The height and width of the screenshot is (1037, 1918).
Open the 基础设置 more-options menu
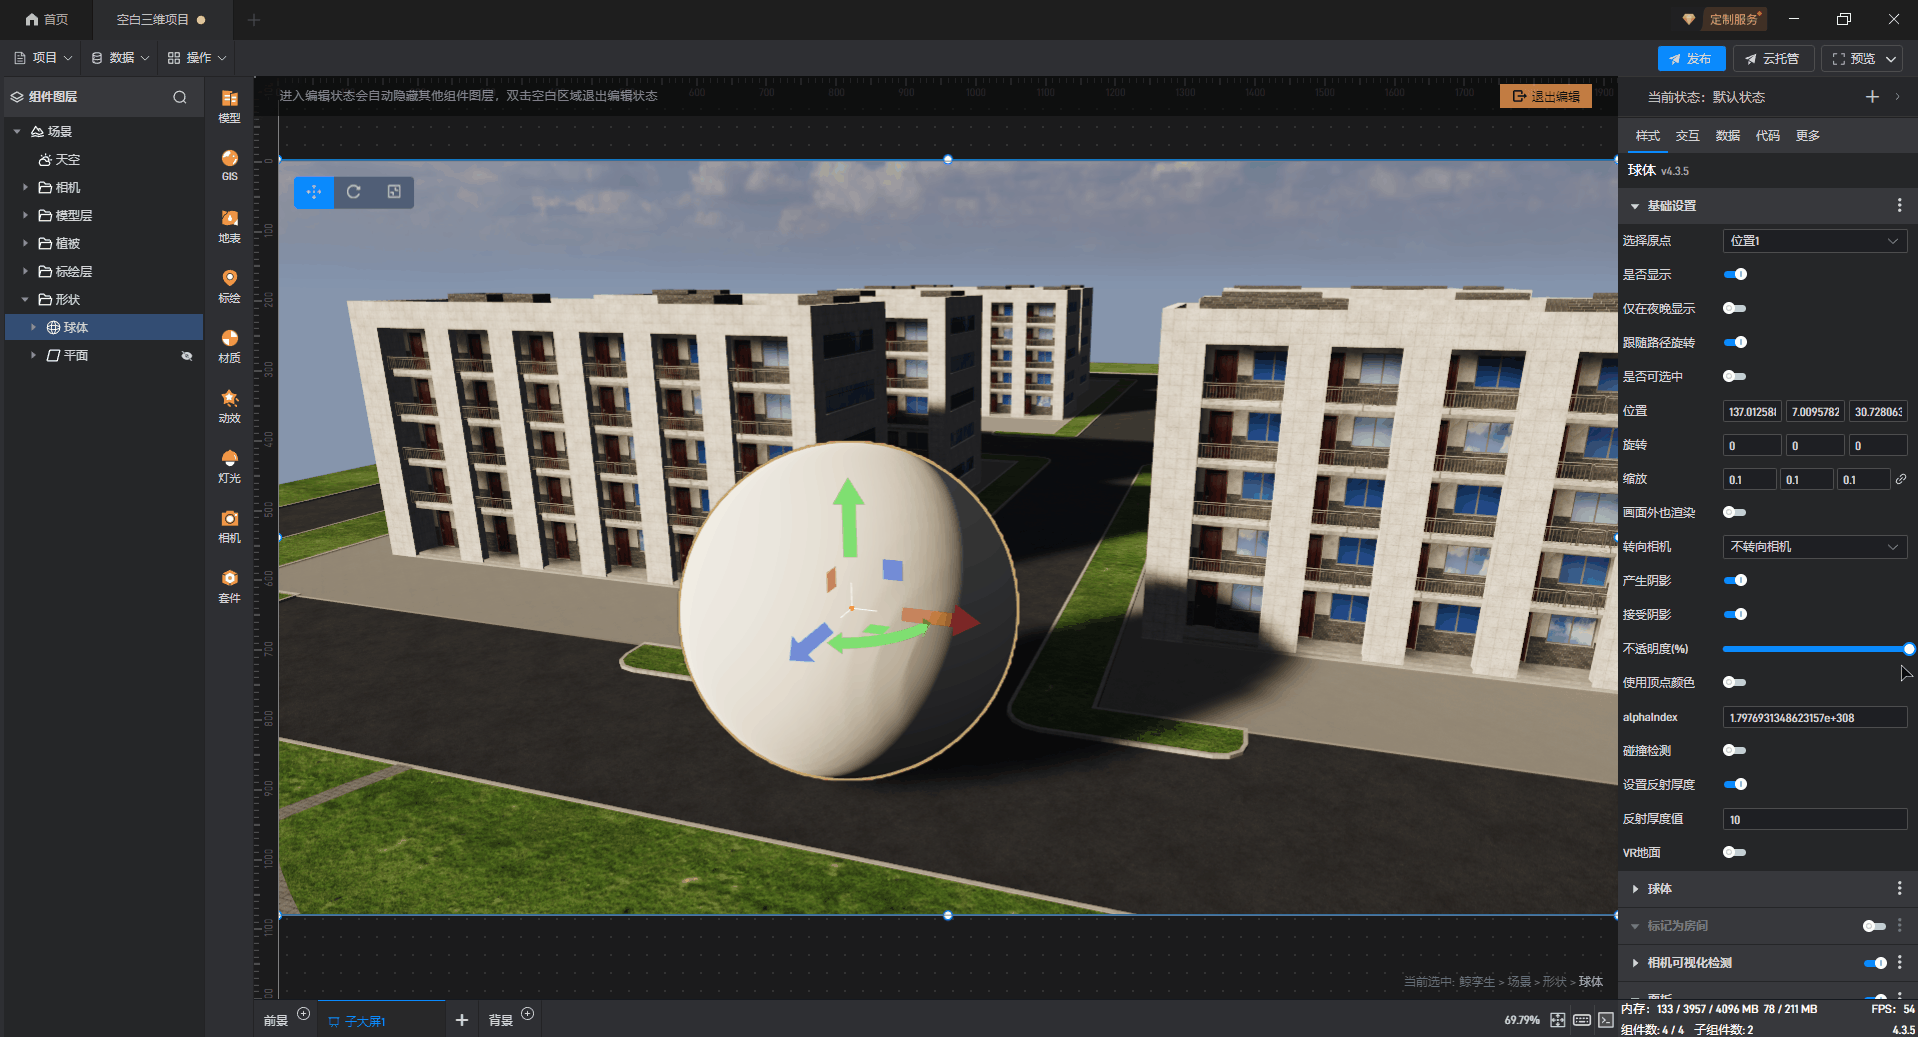(x=1899, y=205)
